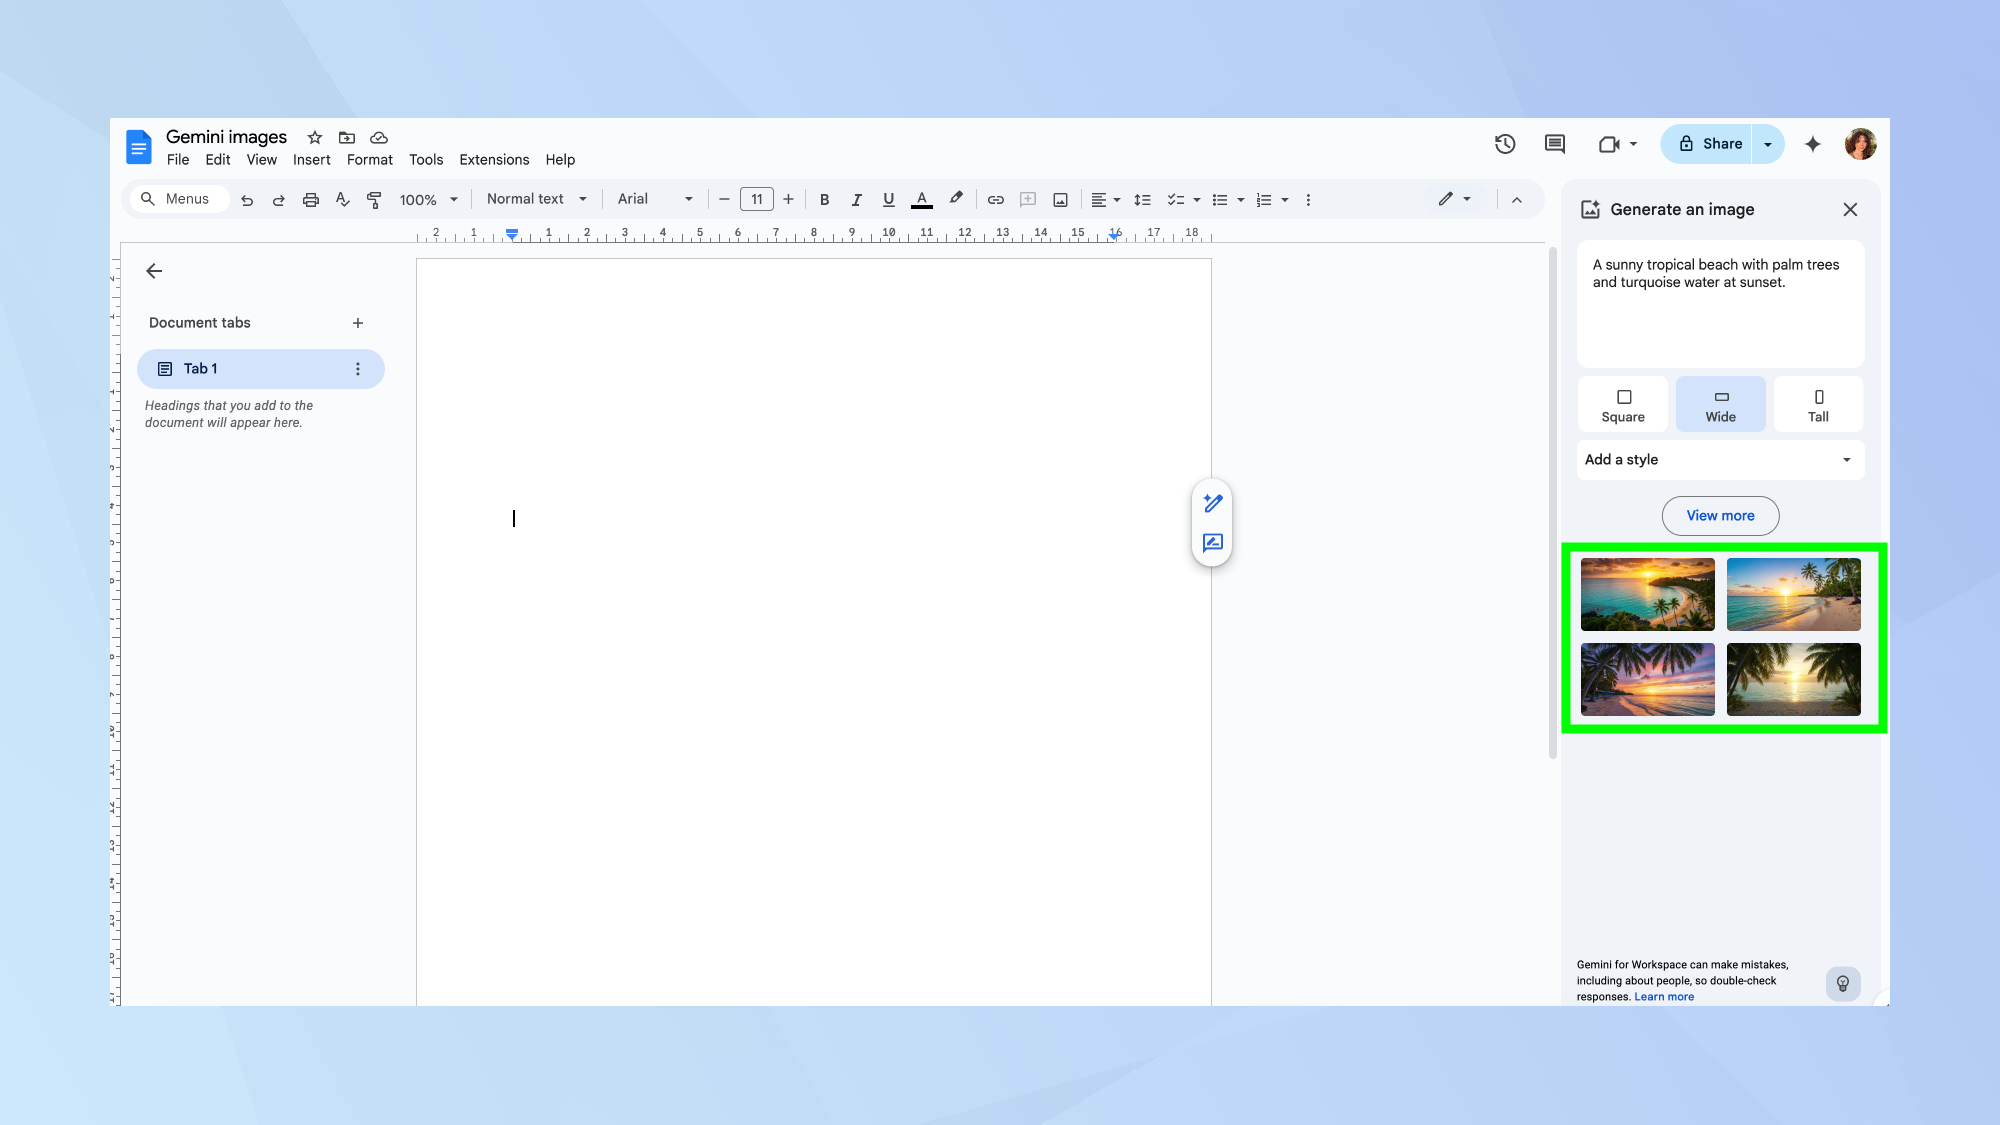Click the star document icon

click(x=315, y=138)
